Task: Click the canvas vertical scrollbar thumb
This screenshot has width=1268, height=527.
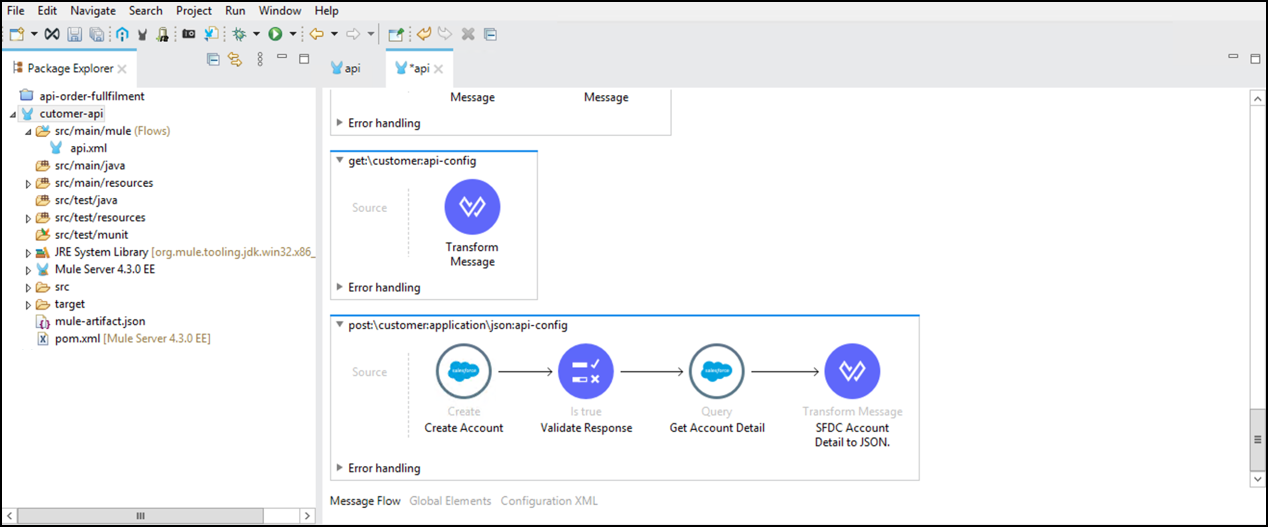Action: pos(1258,441)
